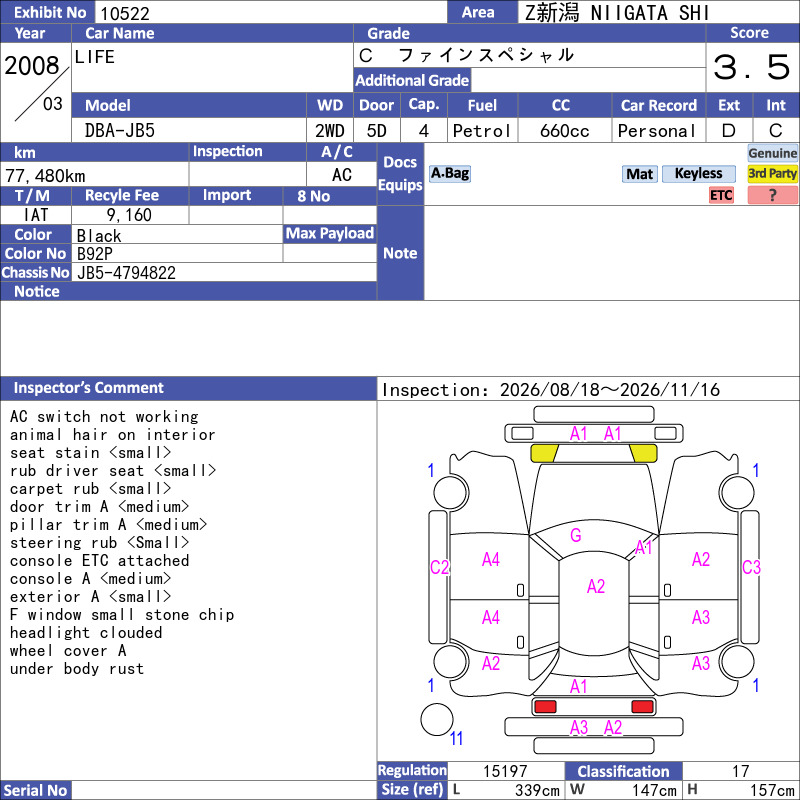Click the classification value 17
The height and width of the screenshot is (800, 800).
pos(740,771)
